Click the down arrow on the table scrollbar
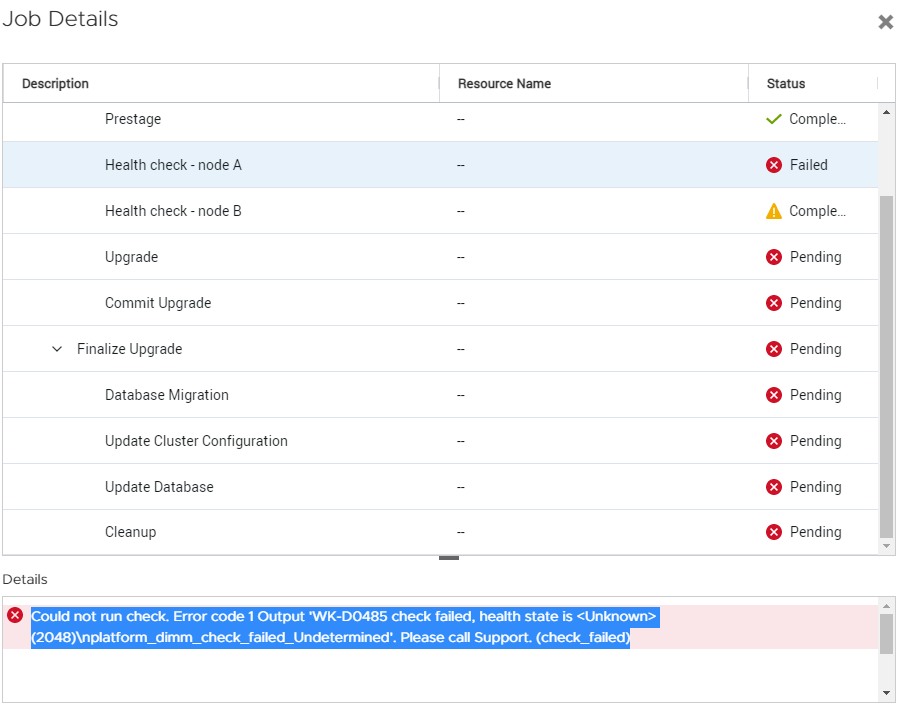The image size is (904, 710). tap(888, 547)
